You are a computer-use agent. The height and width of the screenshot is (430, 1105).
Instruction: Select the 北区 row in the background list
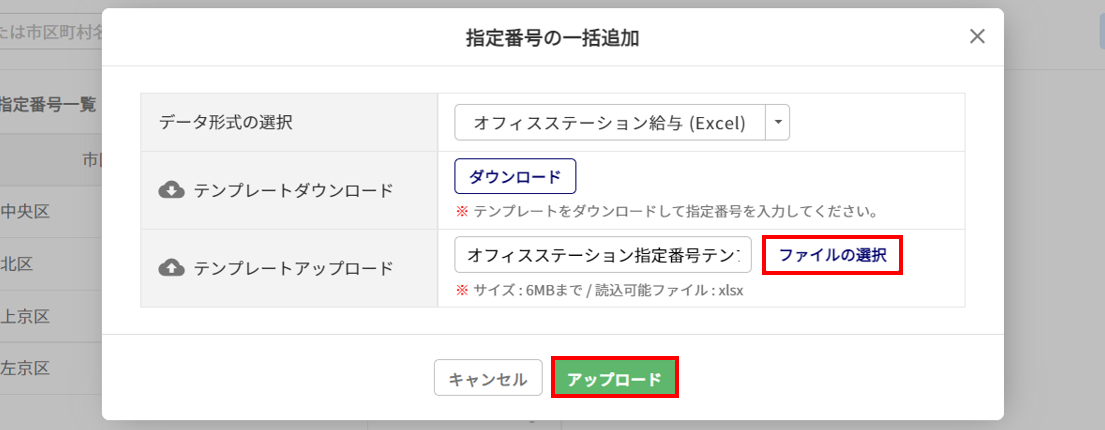(x=18, y=264)
